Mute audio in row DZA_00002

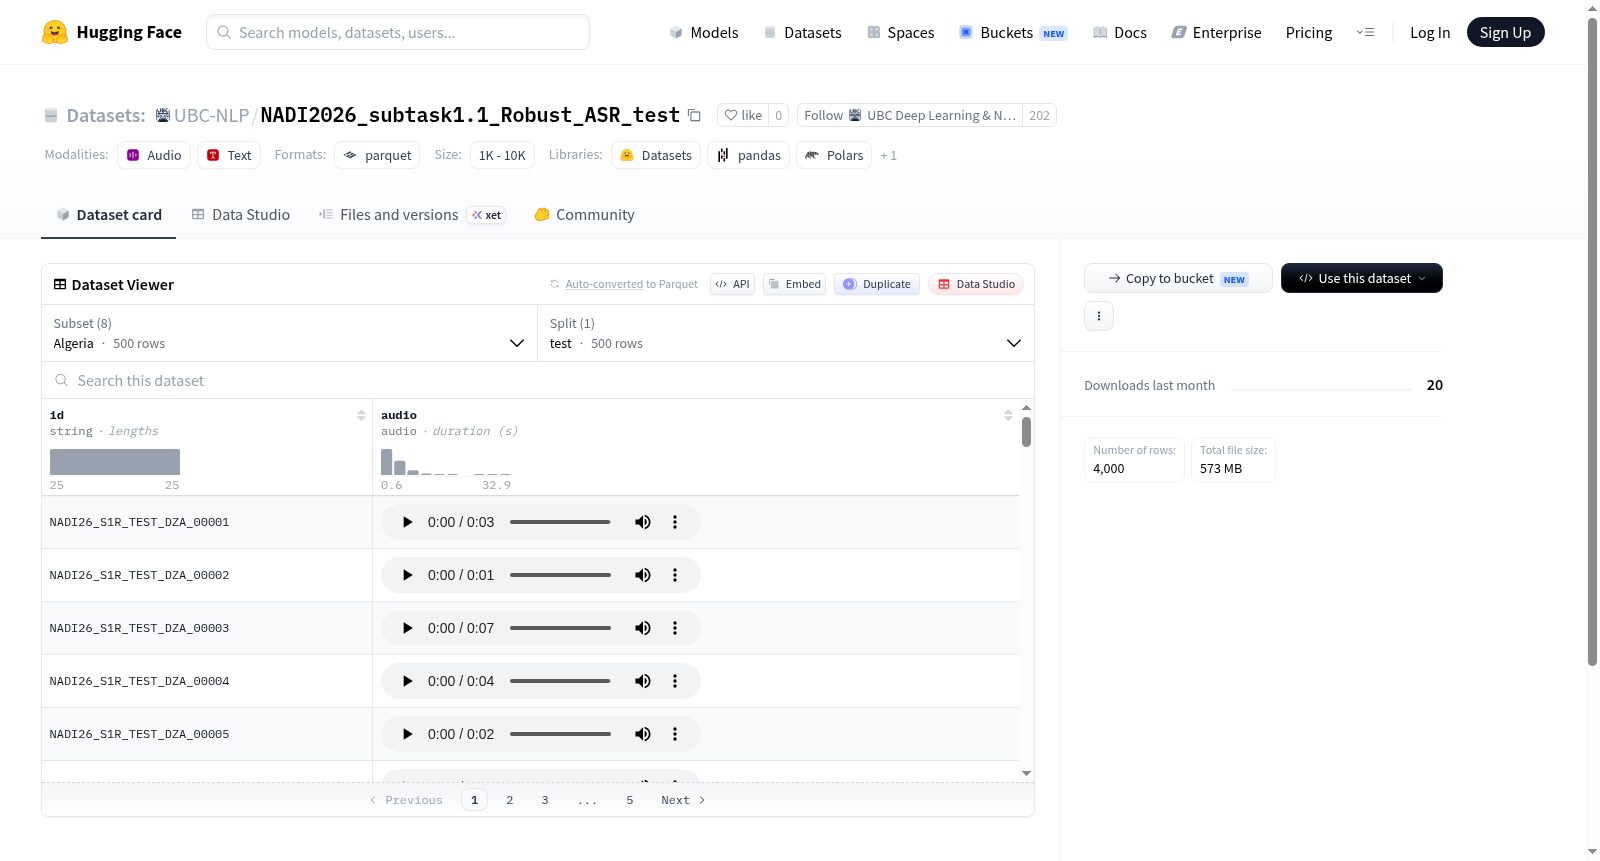[x=643, y=575]
